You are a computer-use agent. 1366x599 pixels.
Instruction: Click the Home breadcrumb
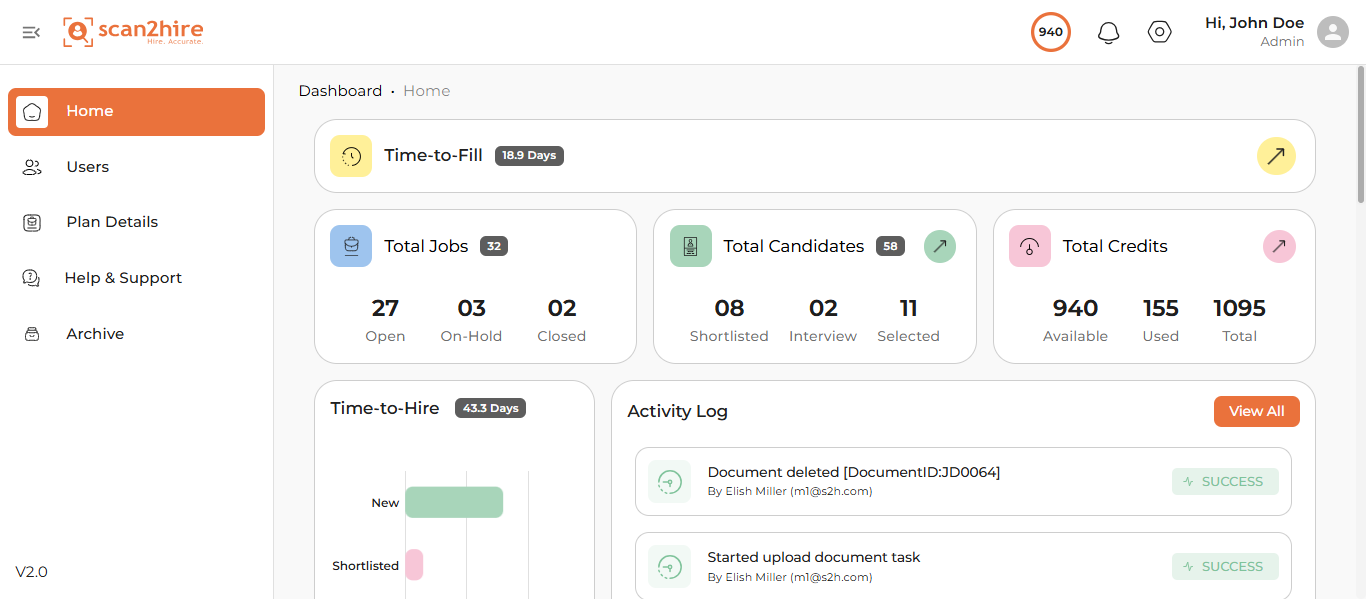click(x=427, y=91)
